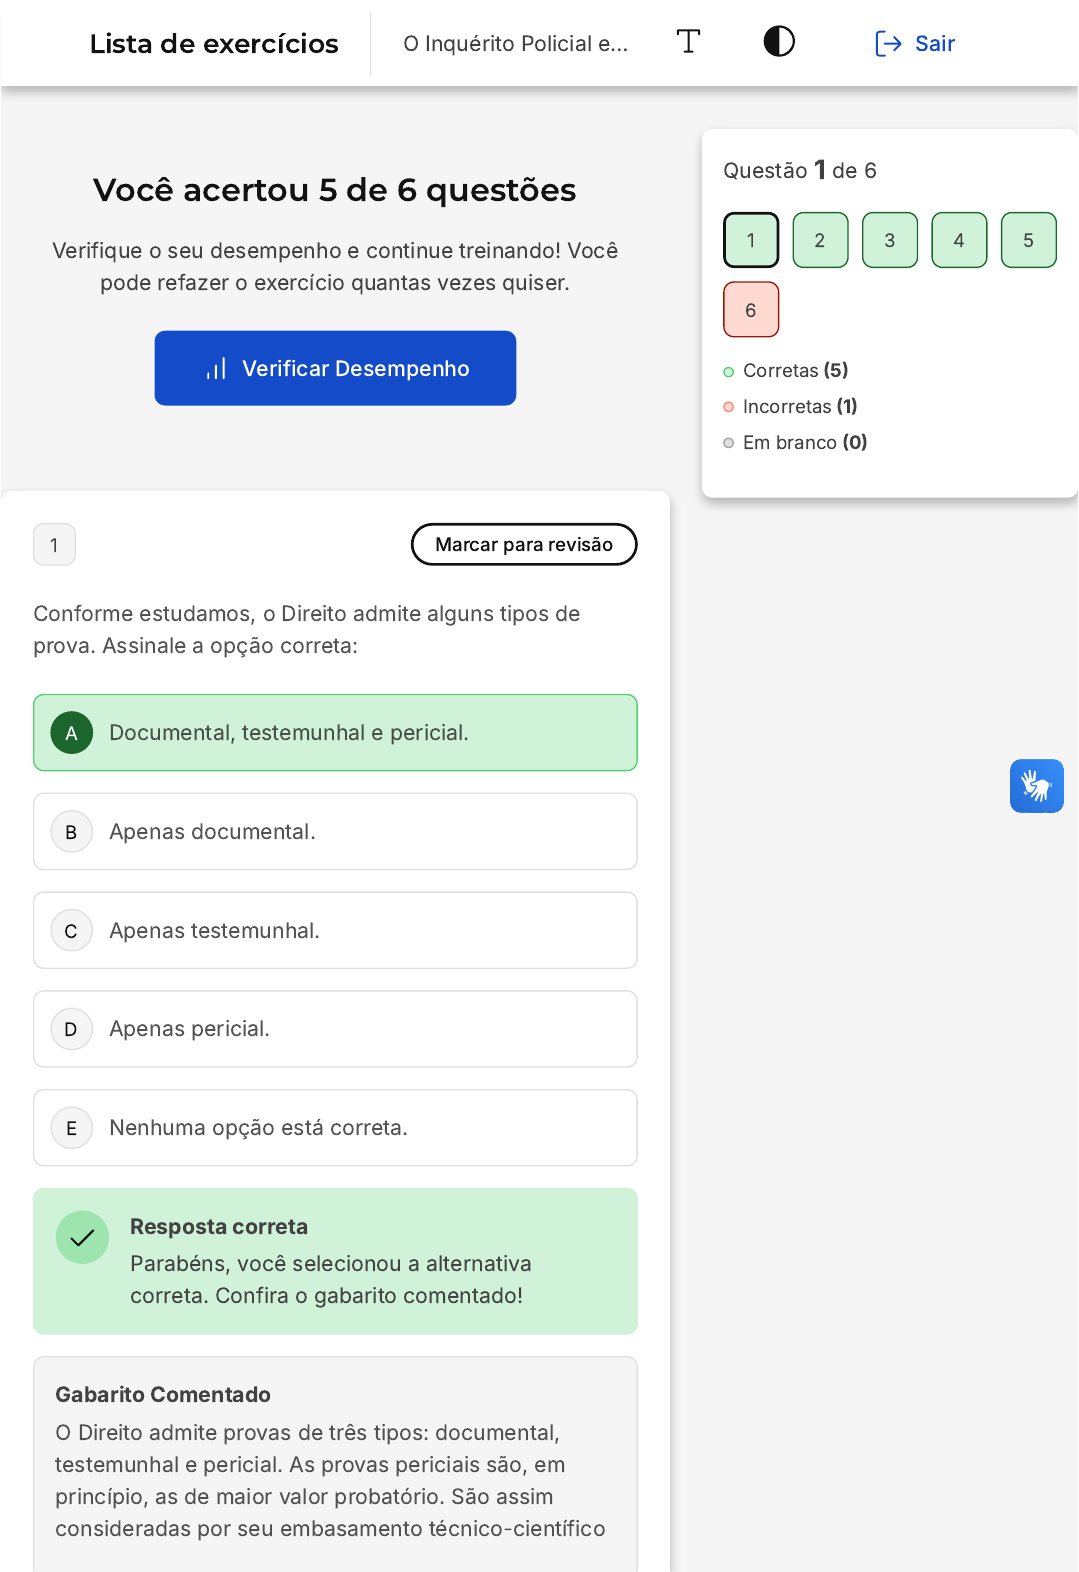
Task: Choose option B: Apenas documental
Action: point(335,832)
